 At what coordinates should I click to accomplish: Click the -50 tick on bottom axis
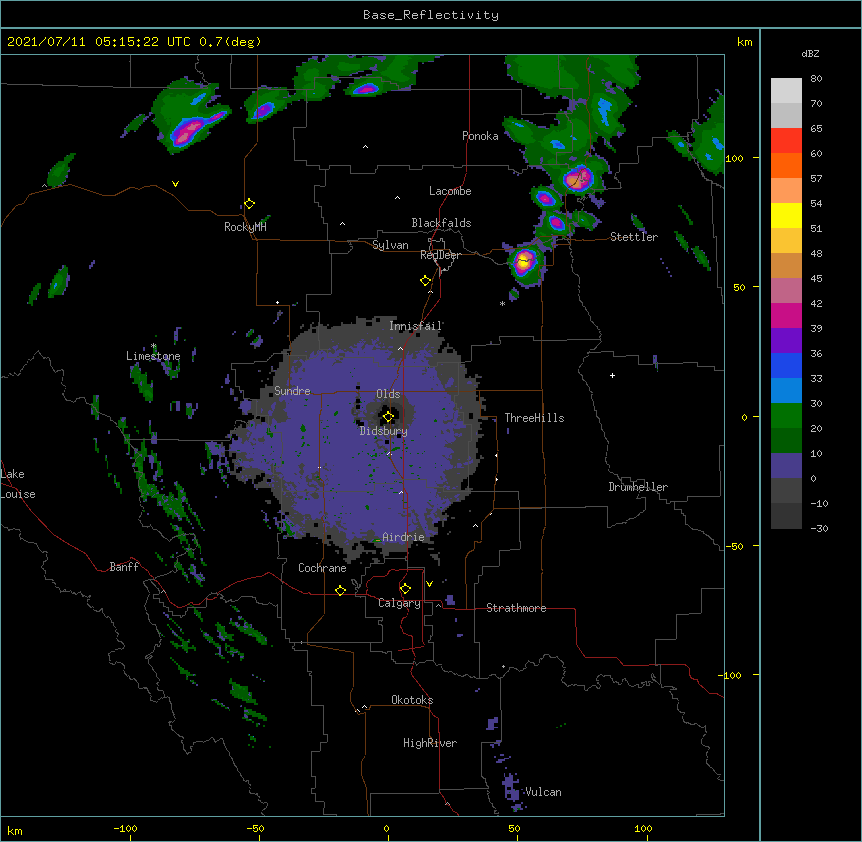(x=255, y=828)
